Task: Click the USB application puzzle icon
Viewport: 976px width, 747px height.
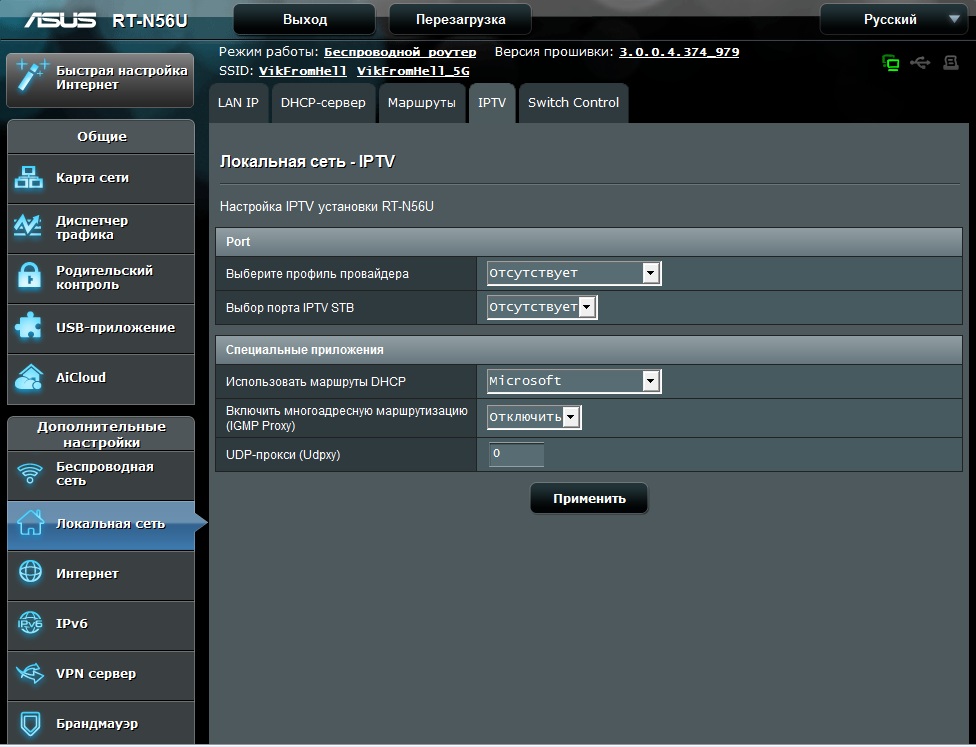Action: [29, 328]
